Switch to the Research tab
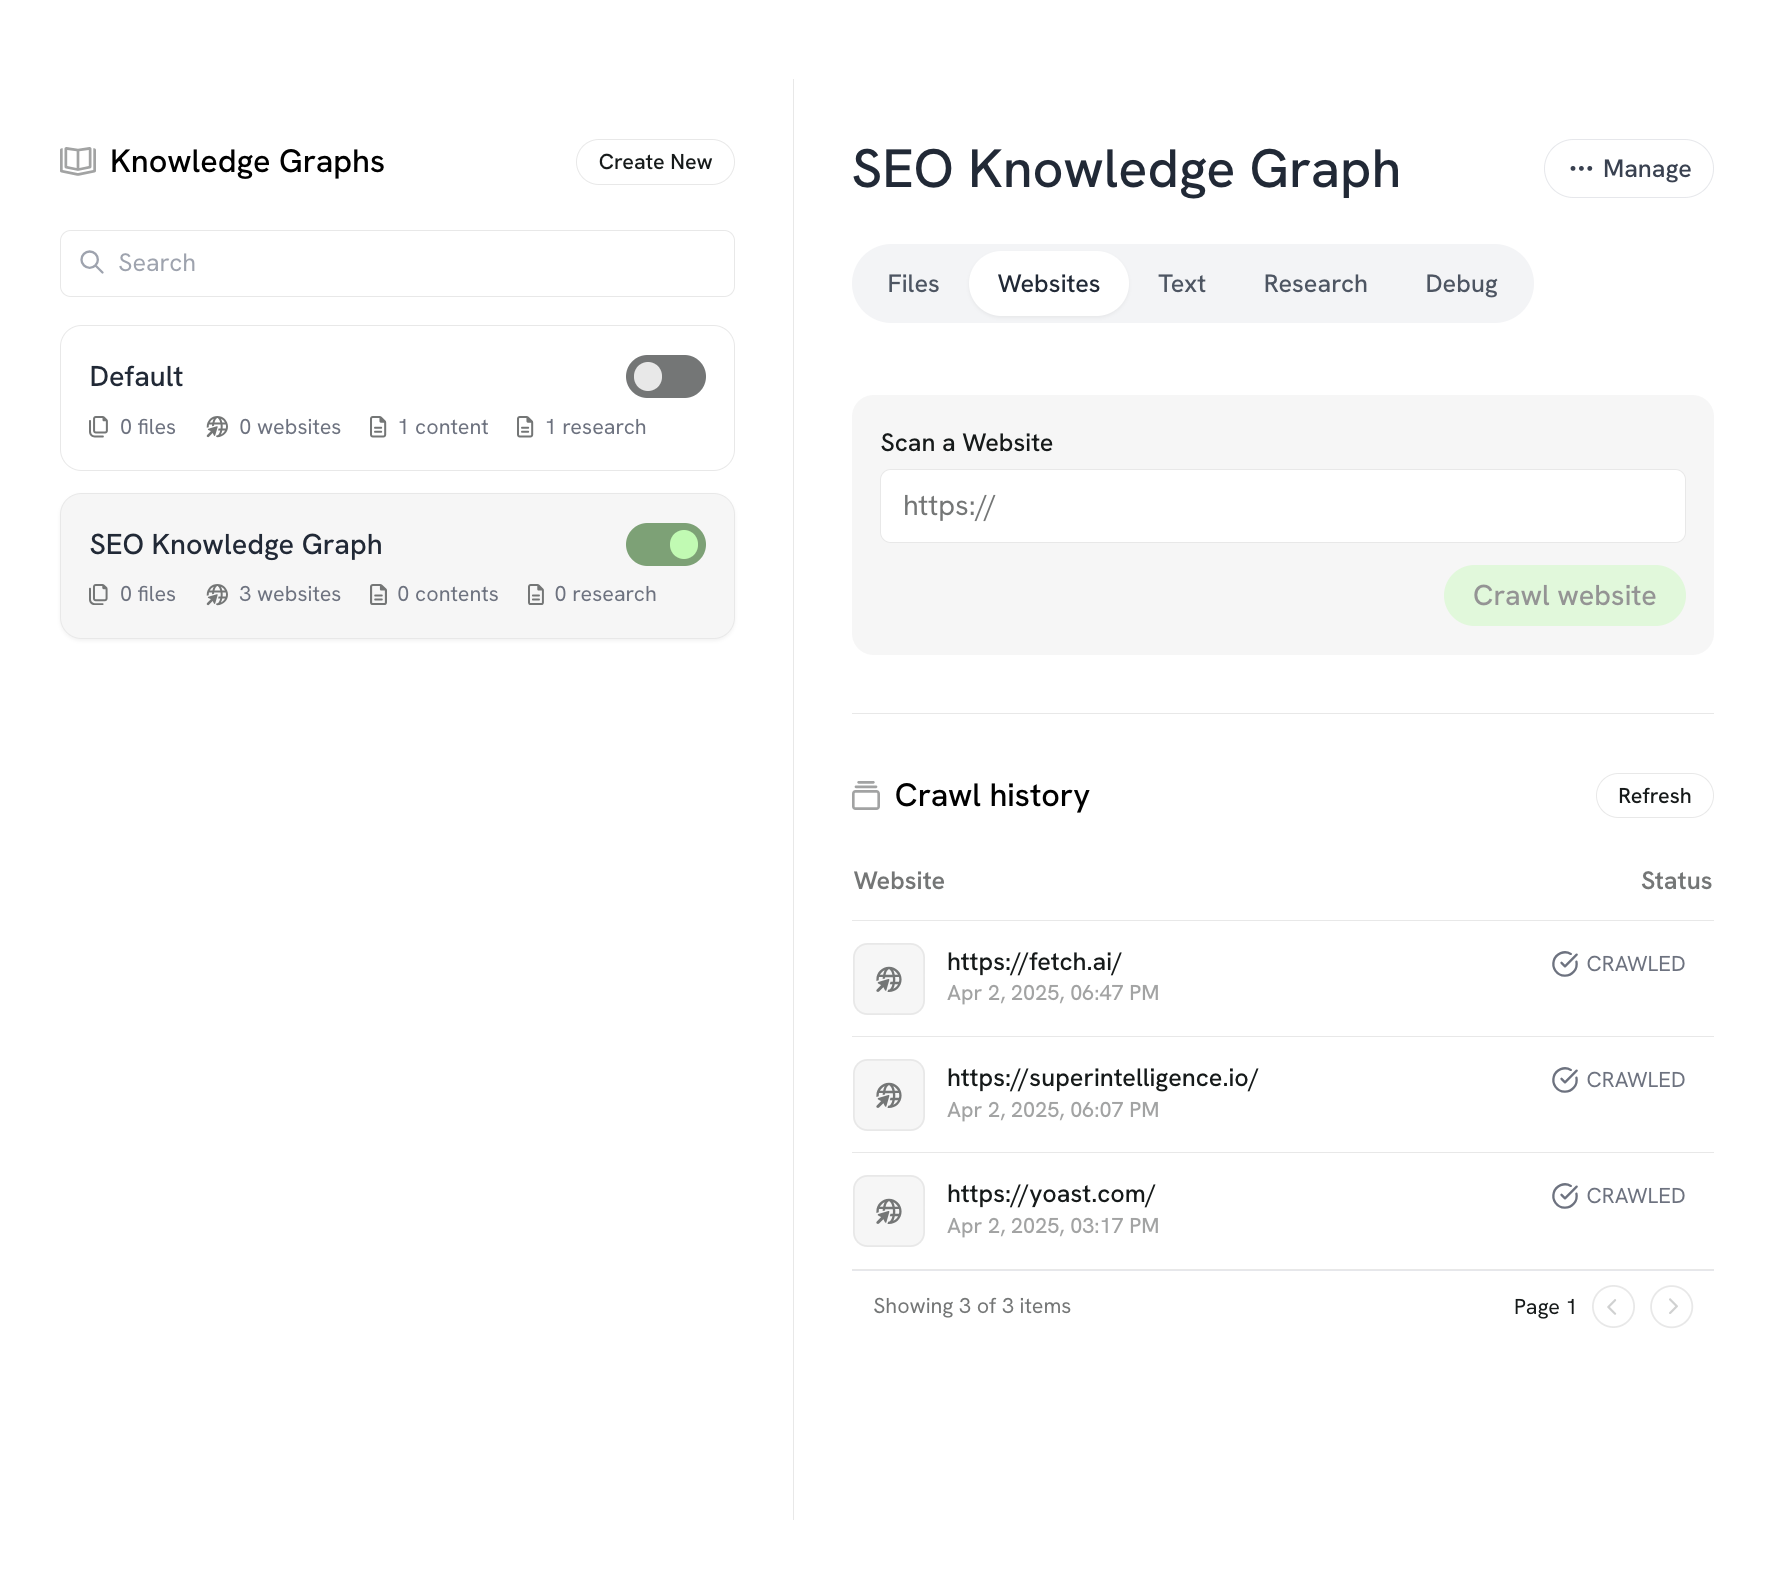 coord(1315,284)
